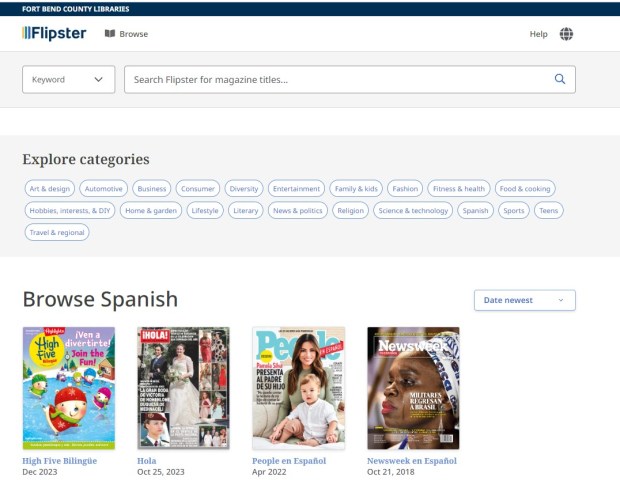Select the Science & technology category
Image resolution: width=620 pixels, height=496 pixels.
point(413,211)
